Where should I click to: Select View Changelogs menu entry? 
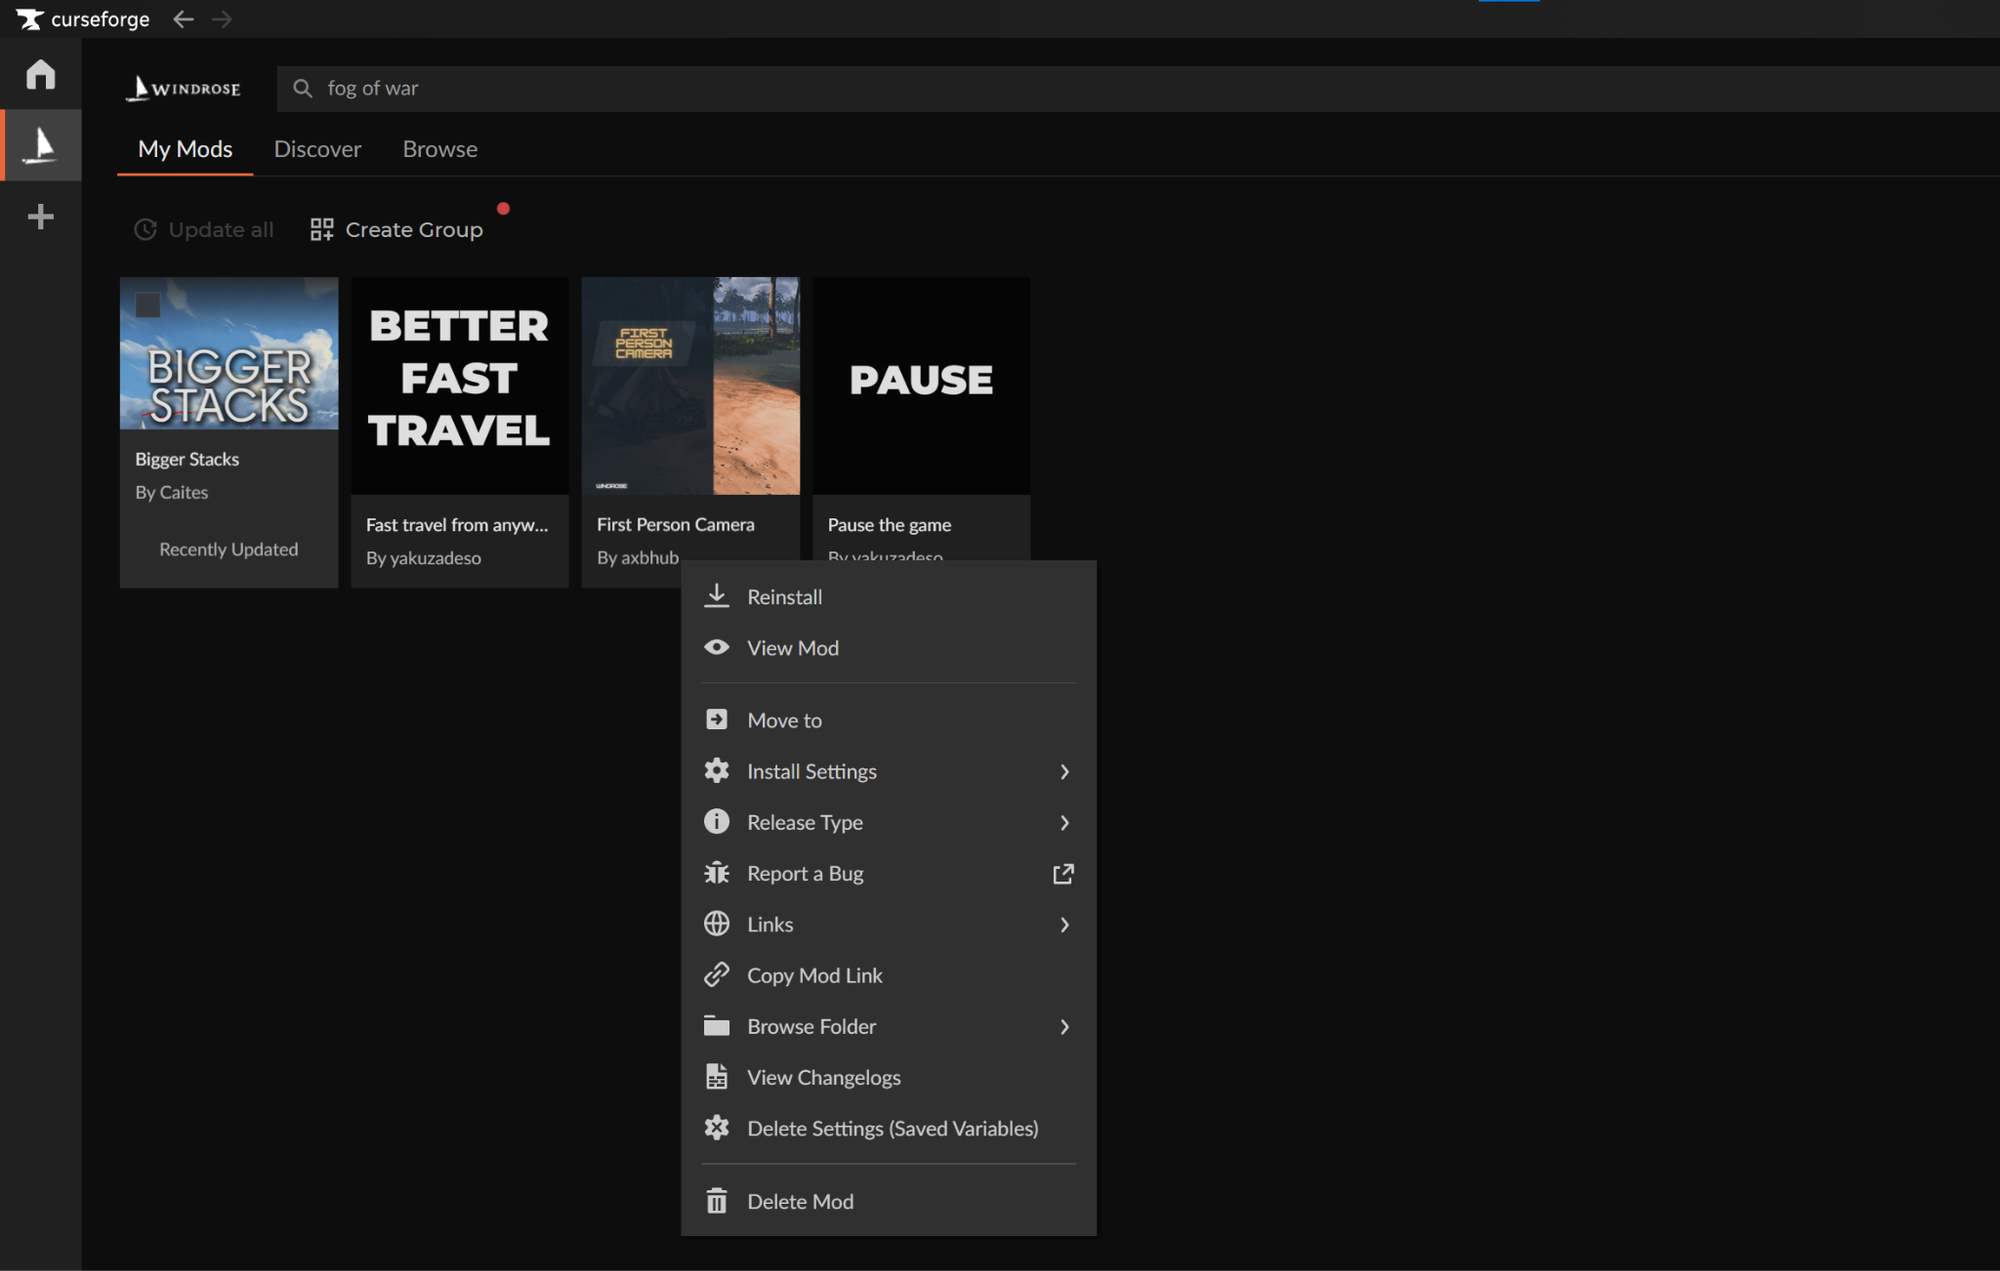pyautogui.click(x=888, y=1077)
